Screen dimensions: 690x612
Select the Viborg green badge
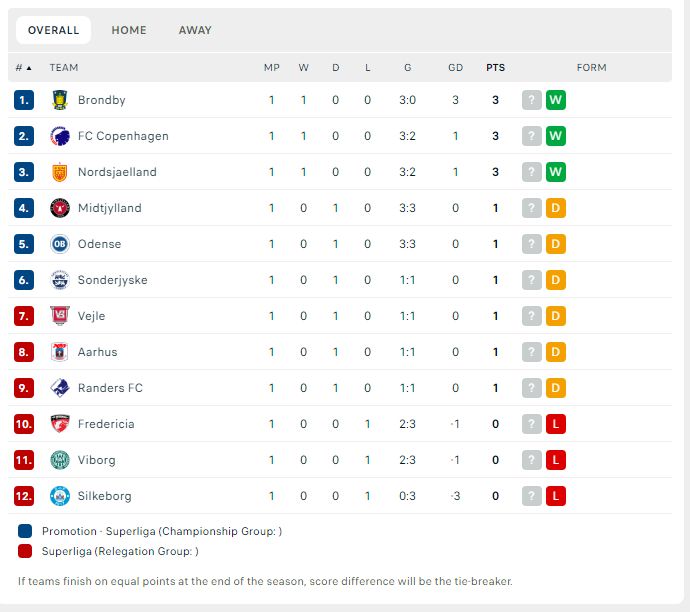(60, 460)
